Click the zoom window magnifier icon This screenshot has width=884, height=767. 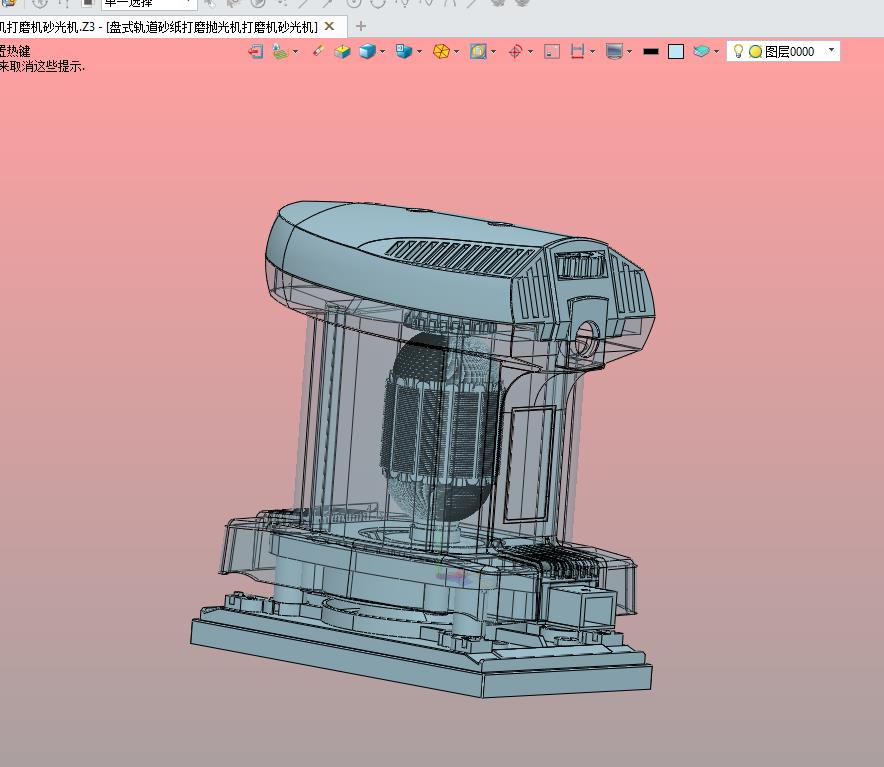coord(478,52)
